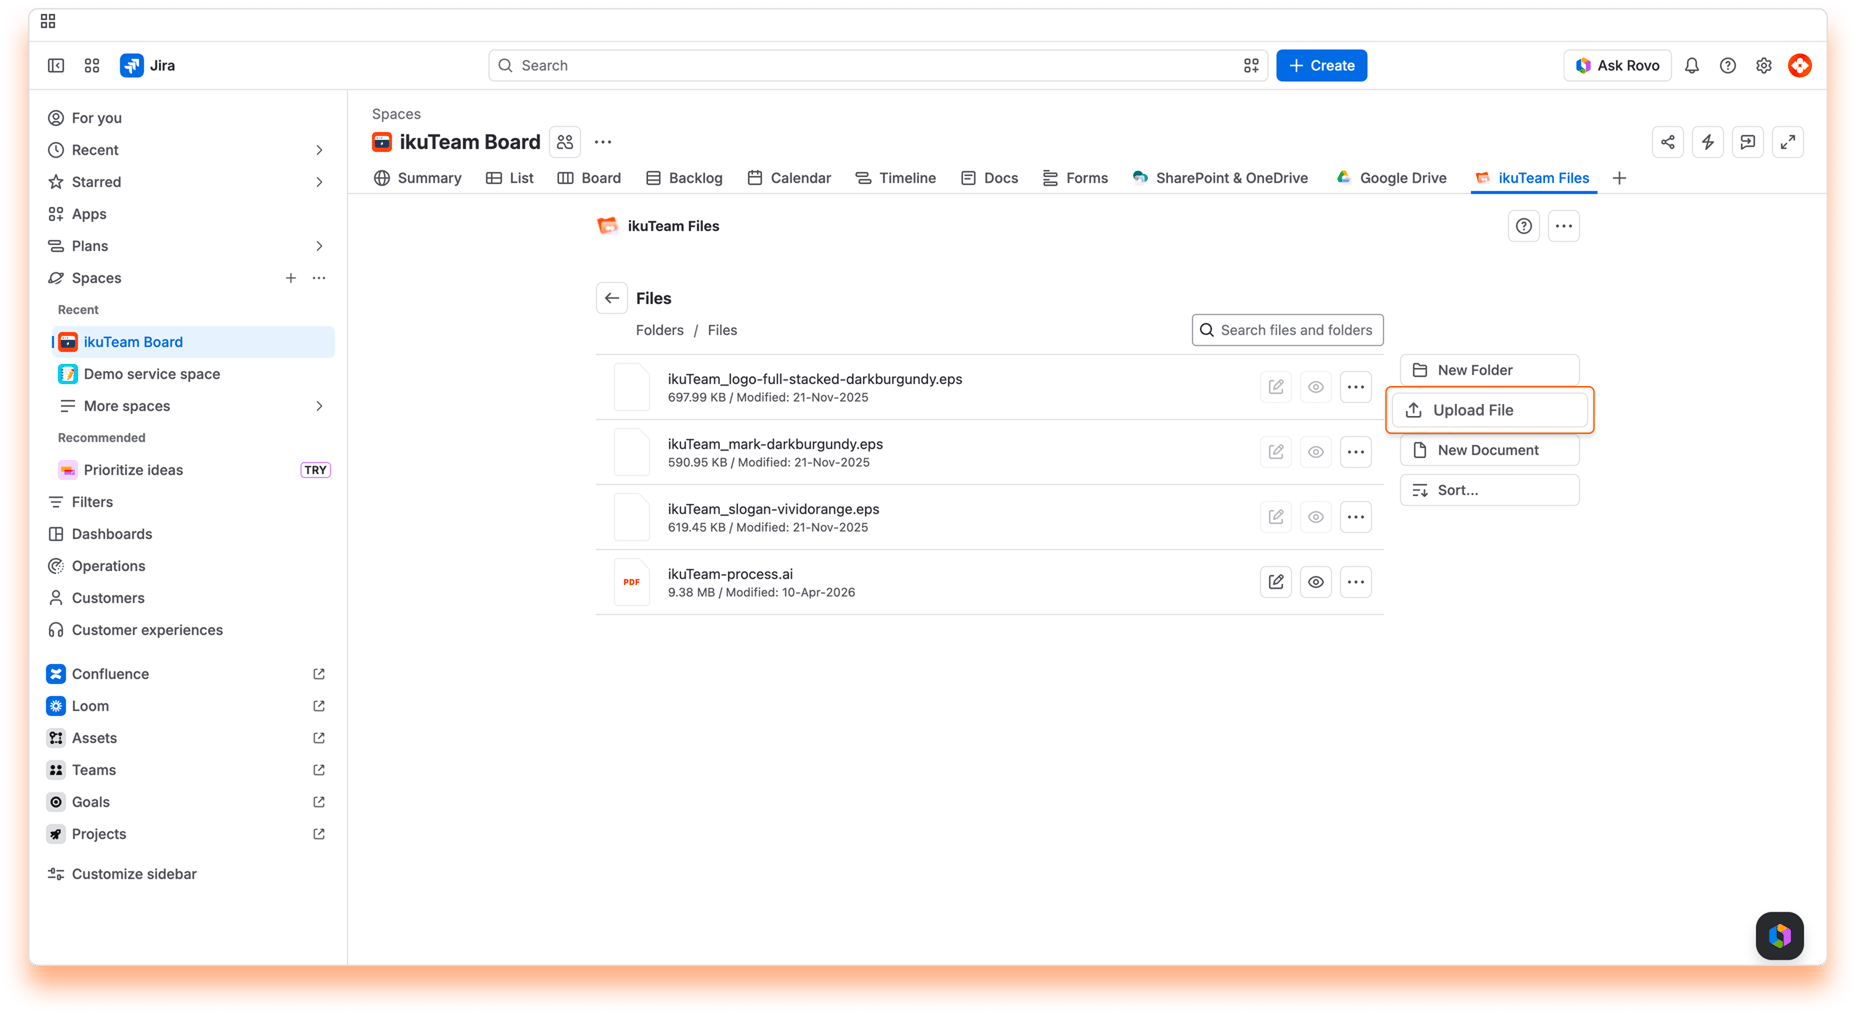The width and height of the screenshot is (1856, 1014).
Task: Open the automation lightning bolt icon
Action: (x=1708, y=142)
